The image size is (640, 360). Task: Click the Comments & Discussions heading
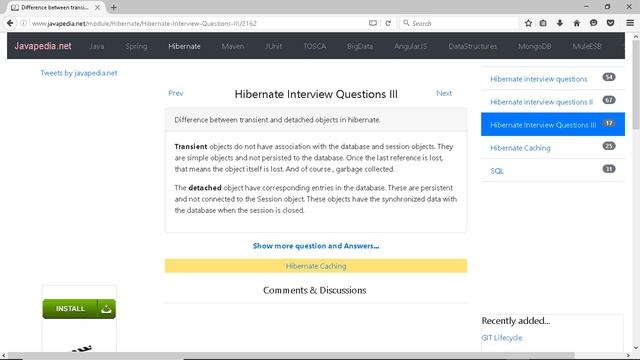pyautogui.click(x=315, y=290)
